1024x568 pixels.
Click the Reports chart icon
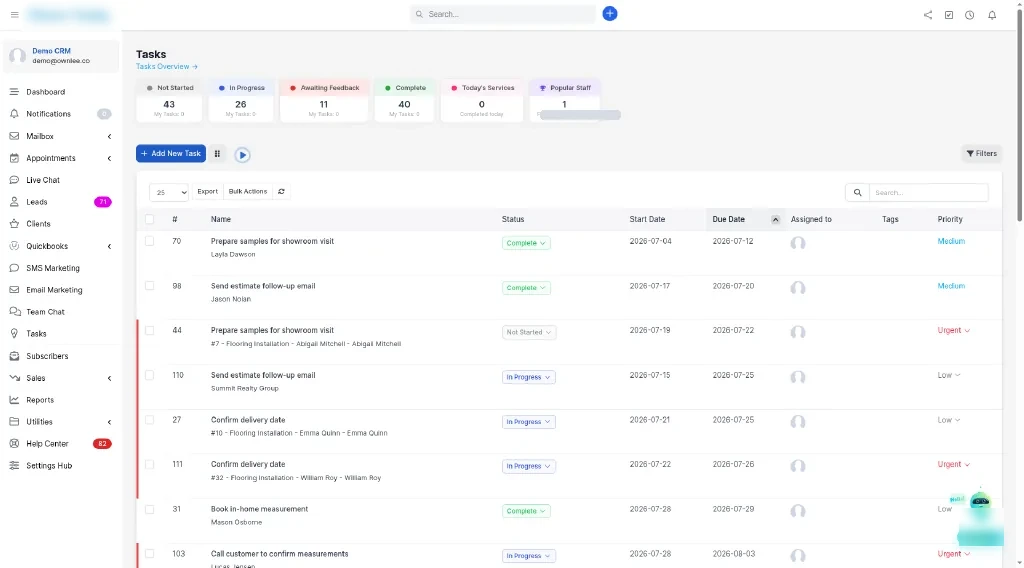pyautogui.click(x=14, y=400)
